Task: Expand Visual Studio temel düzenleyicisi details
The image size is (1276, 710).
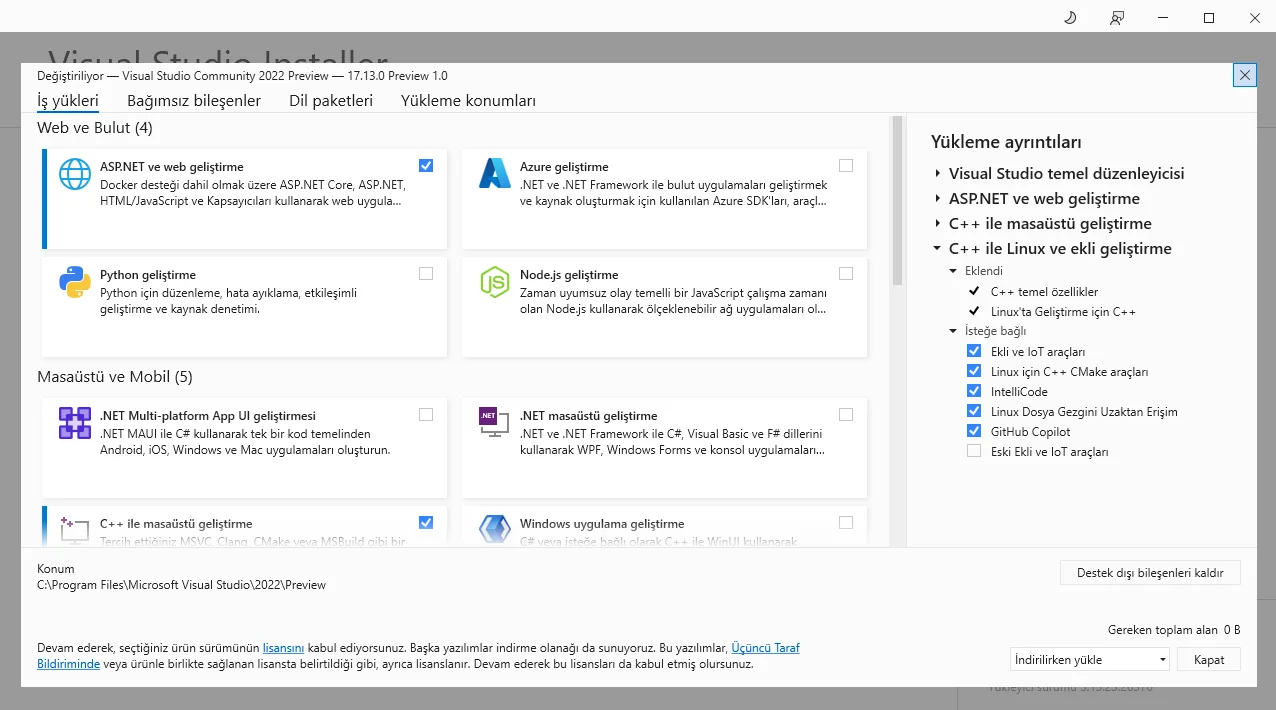Action: click(x=938, y=174)
